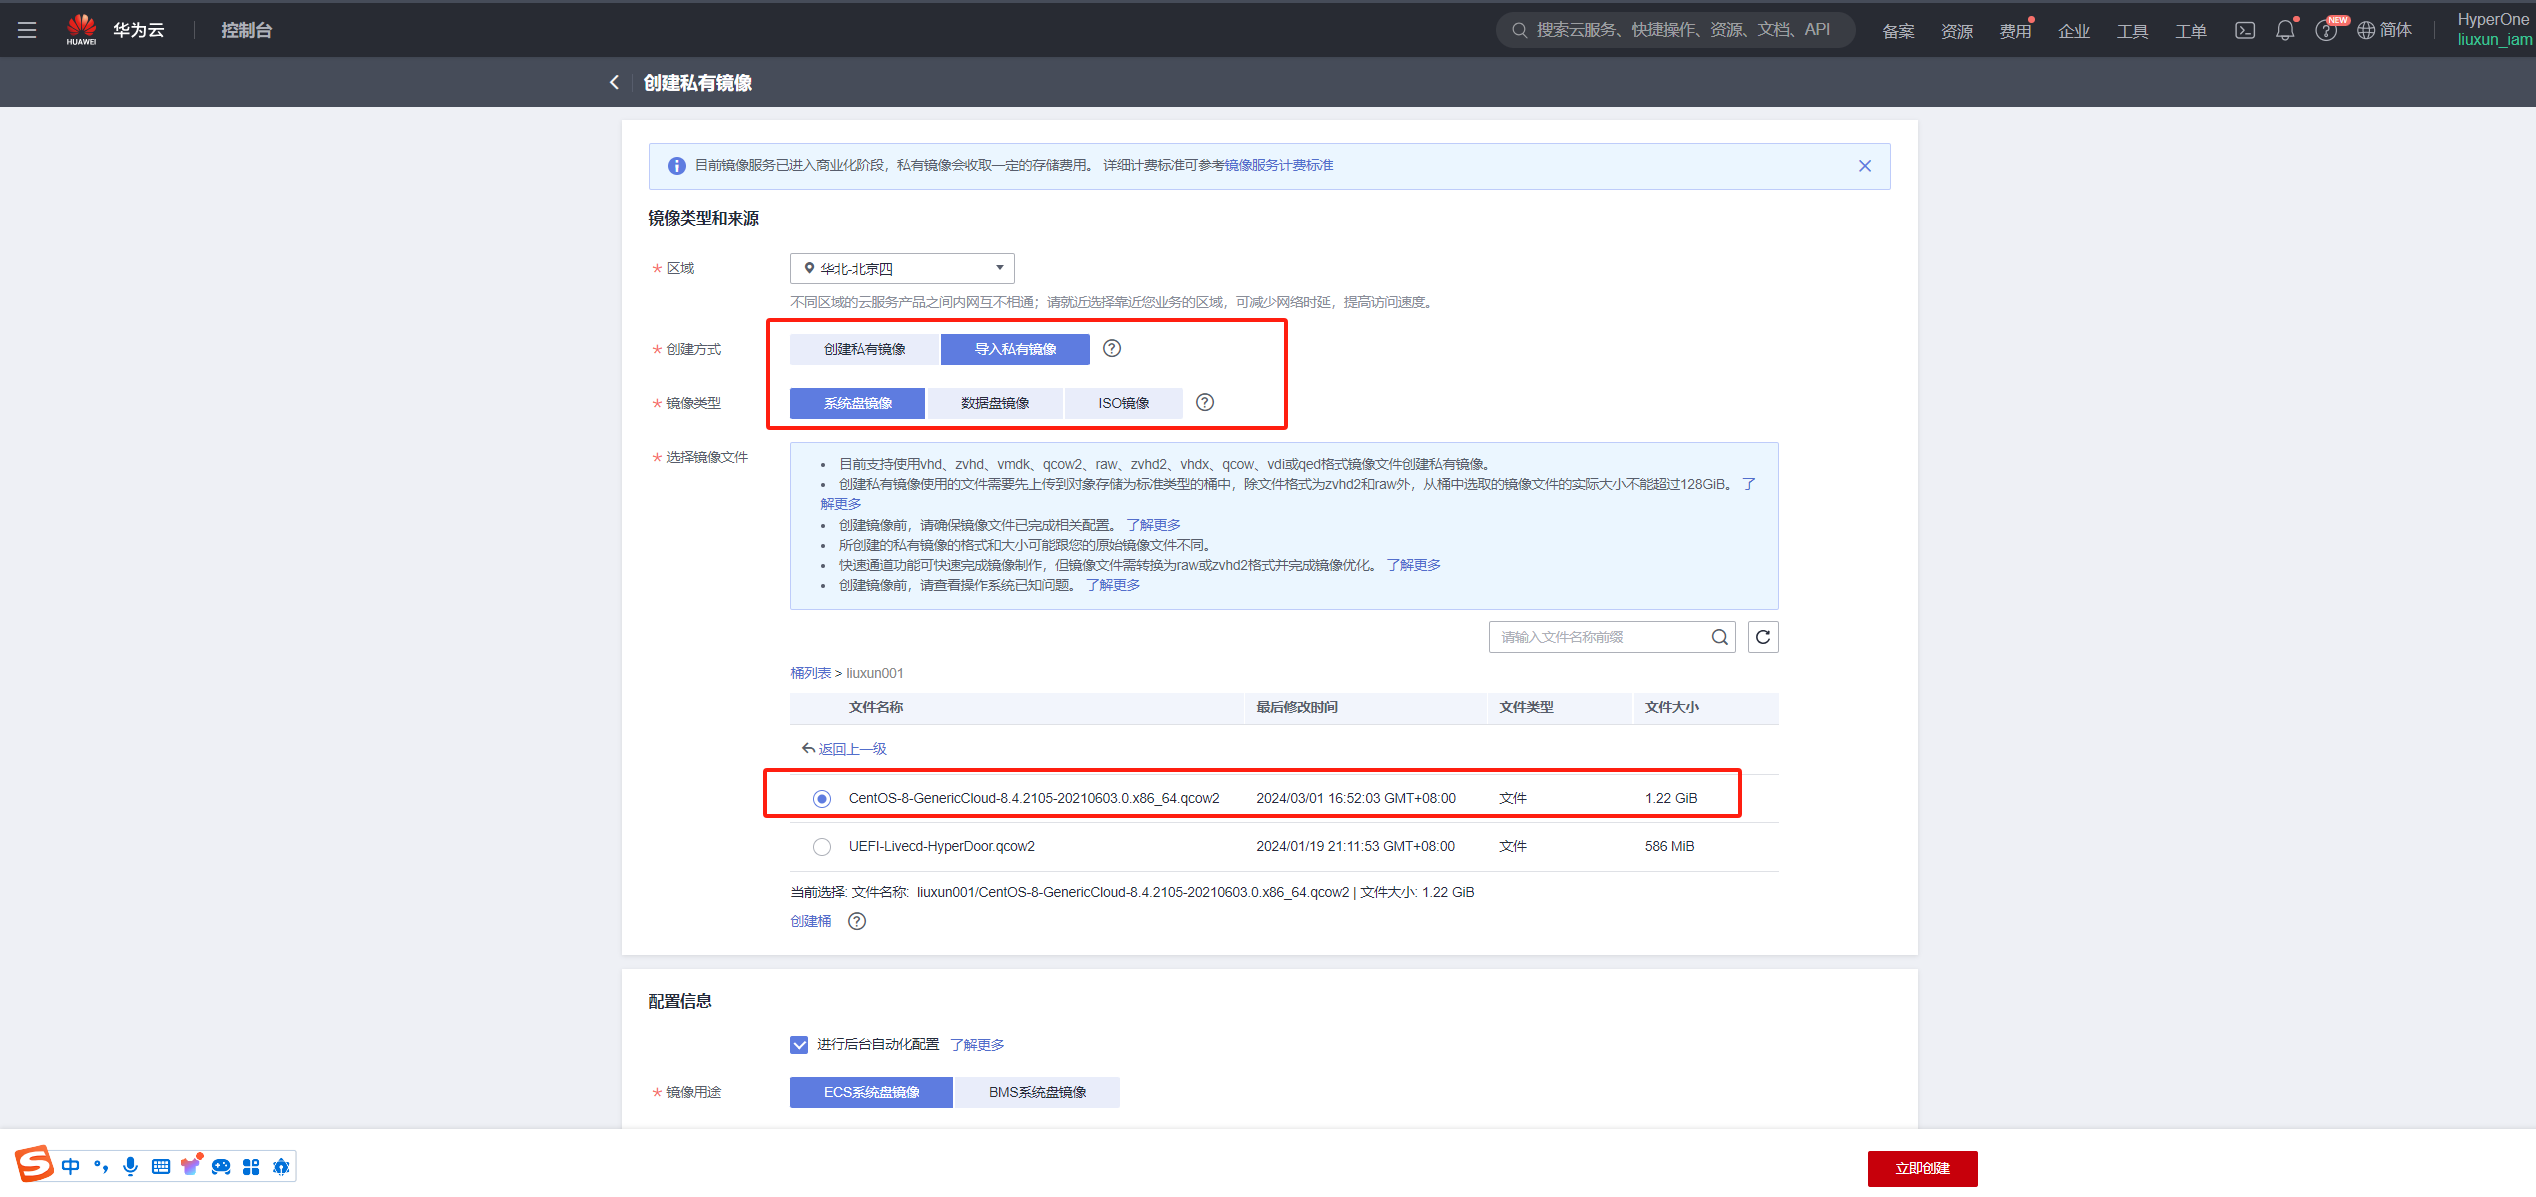This screenshot has height=1197, width=2536.
Task: Toggle punctuation mode in IME bar
Action: [100, 1166]
